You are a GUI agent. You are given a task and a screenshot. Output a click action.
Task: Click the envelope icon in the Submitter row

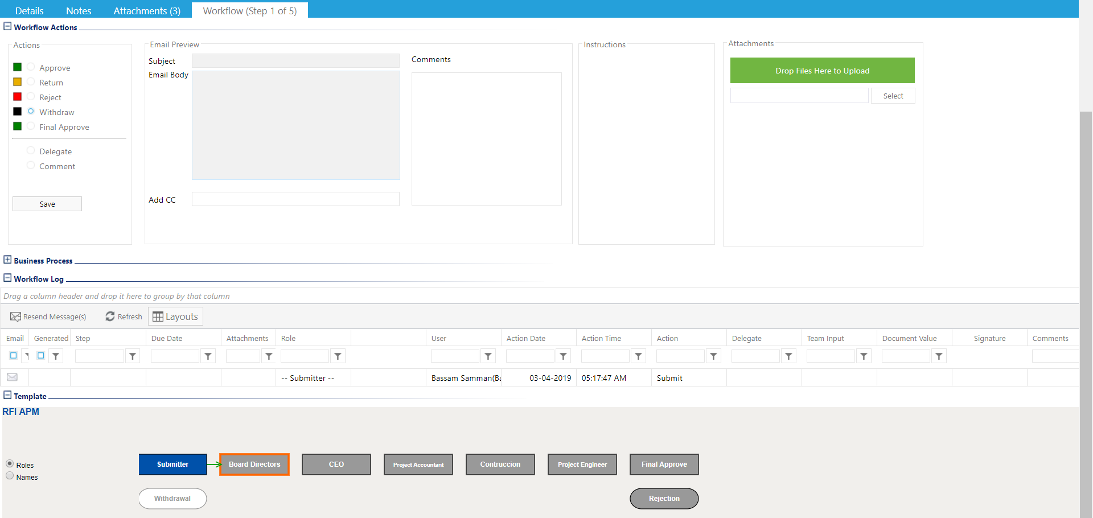coord(13,378)
